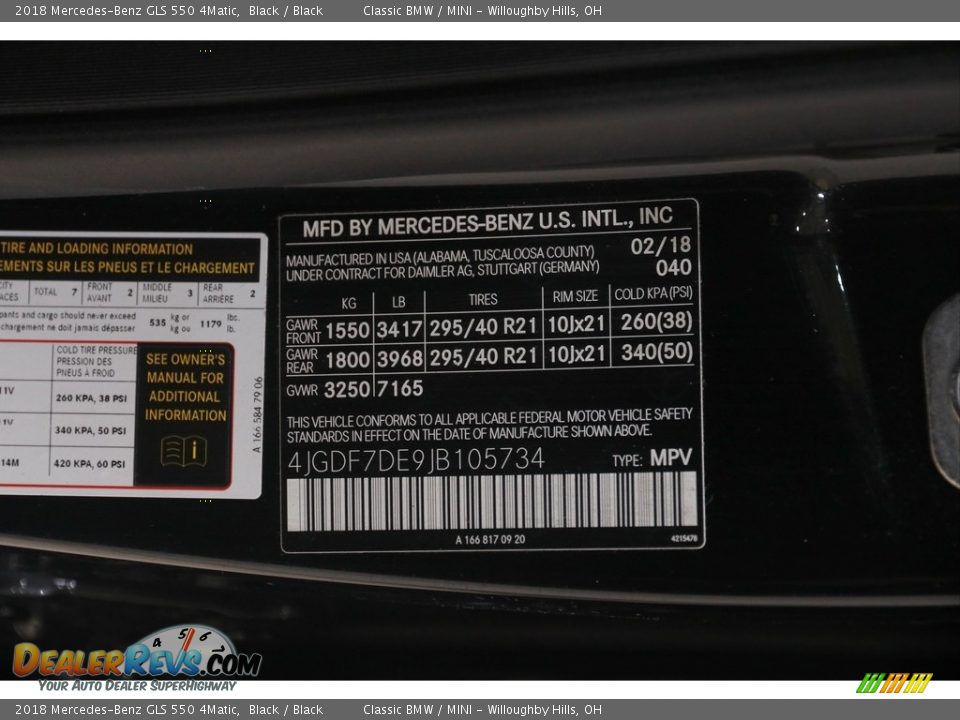Click the small code 4215478
The width and height of the screenshot is (960, 720).
coord(683,539)
